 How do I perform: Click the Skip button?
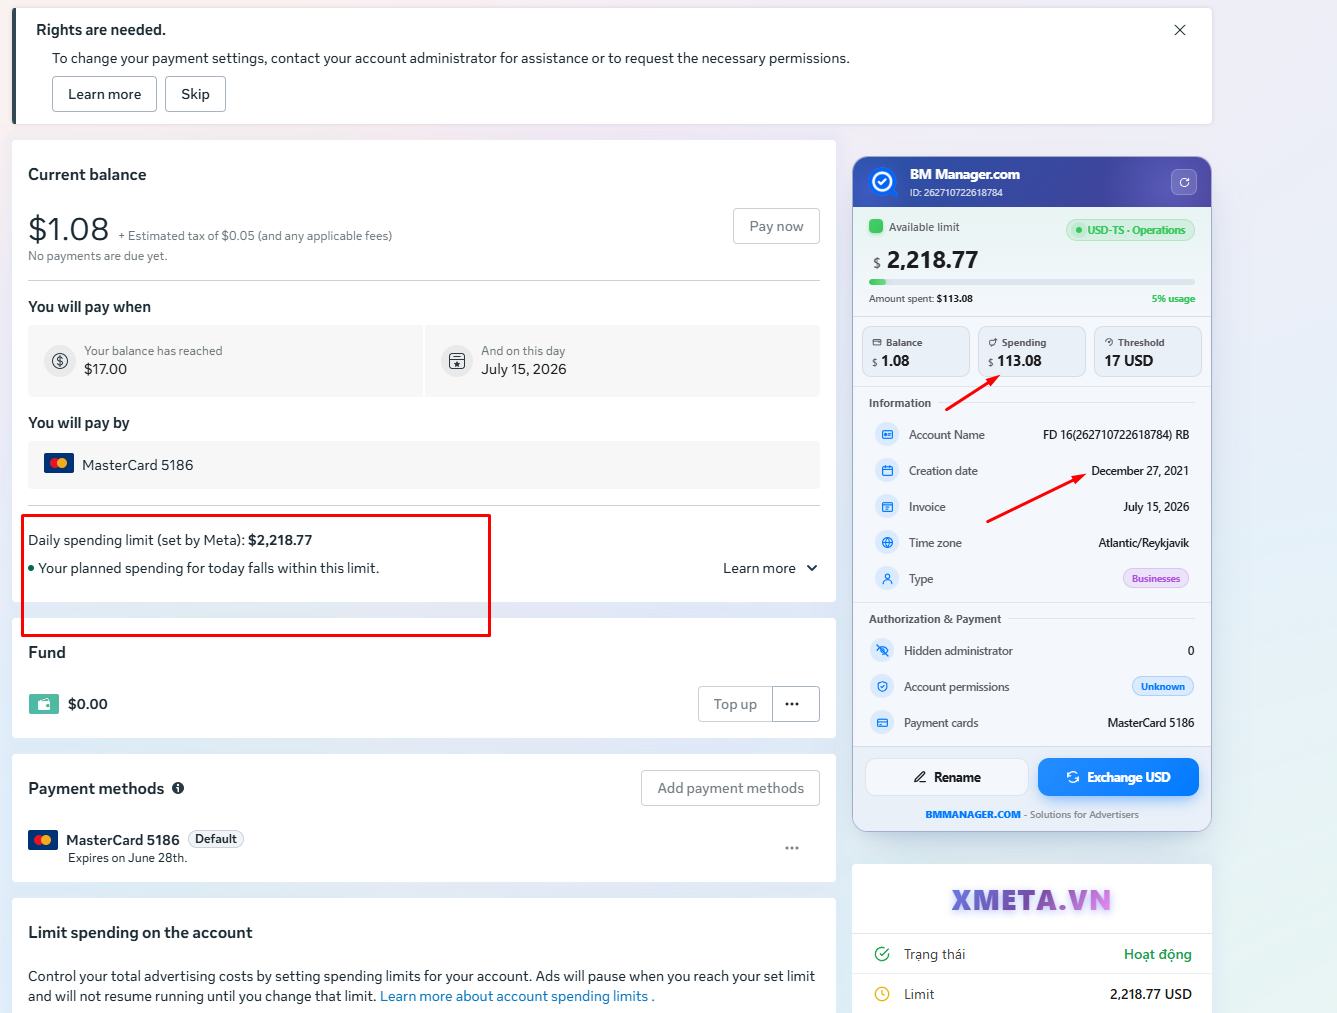pyautogui.click(x=195, y=94)
